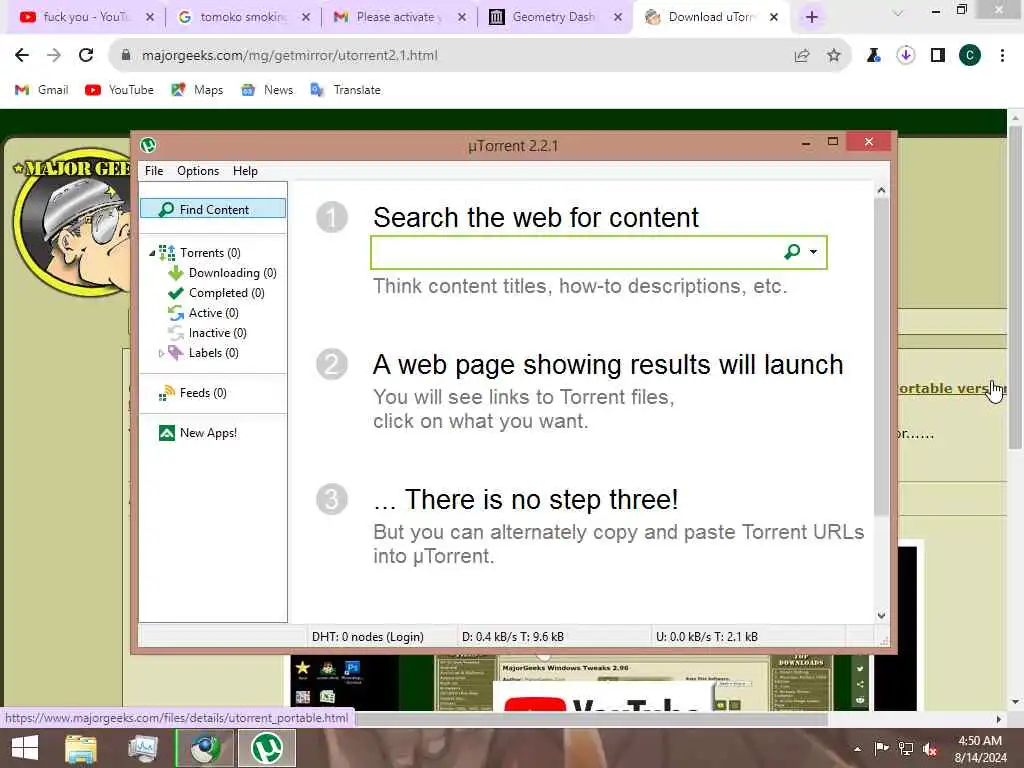Viewport: 1024px width, 768px height.
Task: Select Feeds (0) in sidebar
Action: pyautogui.click(x=203, y=393)
